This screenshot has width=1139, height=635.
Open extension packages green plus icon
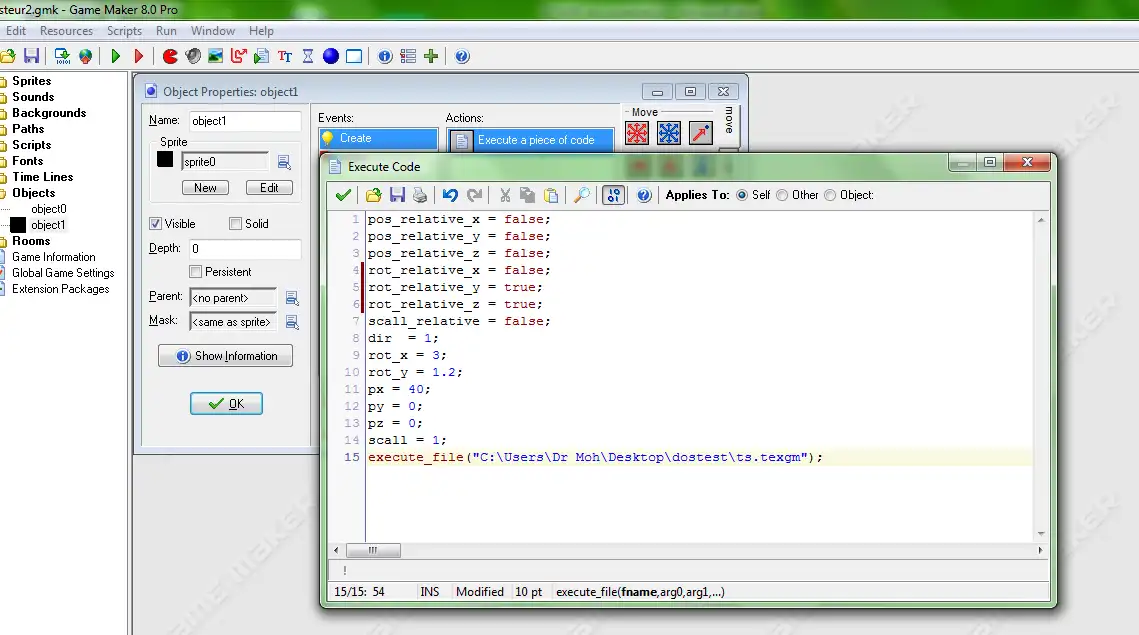tap(431, 56)
